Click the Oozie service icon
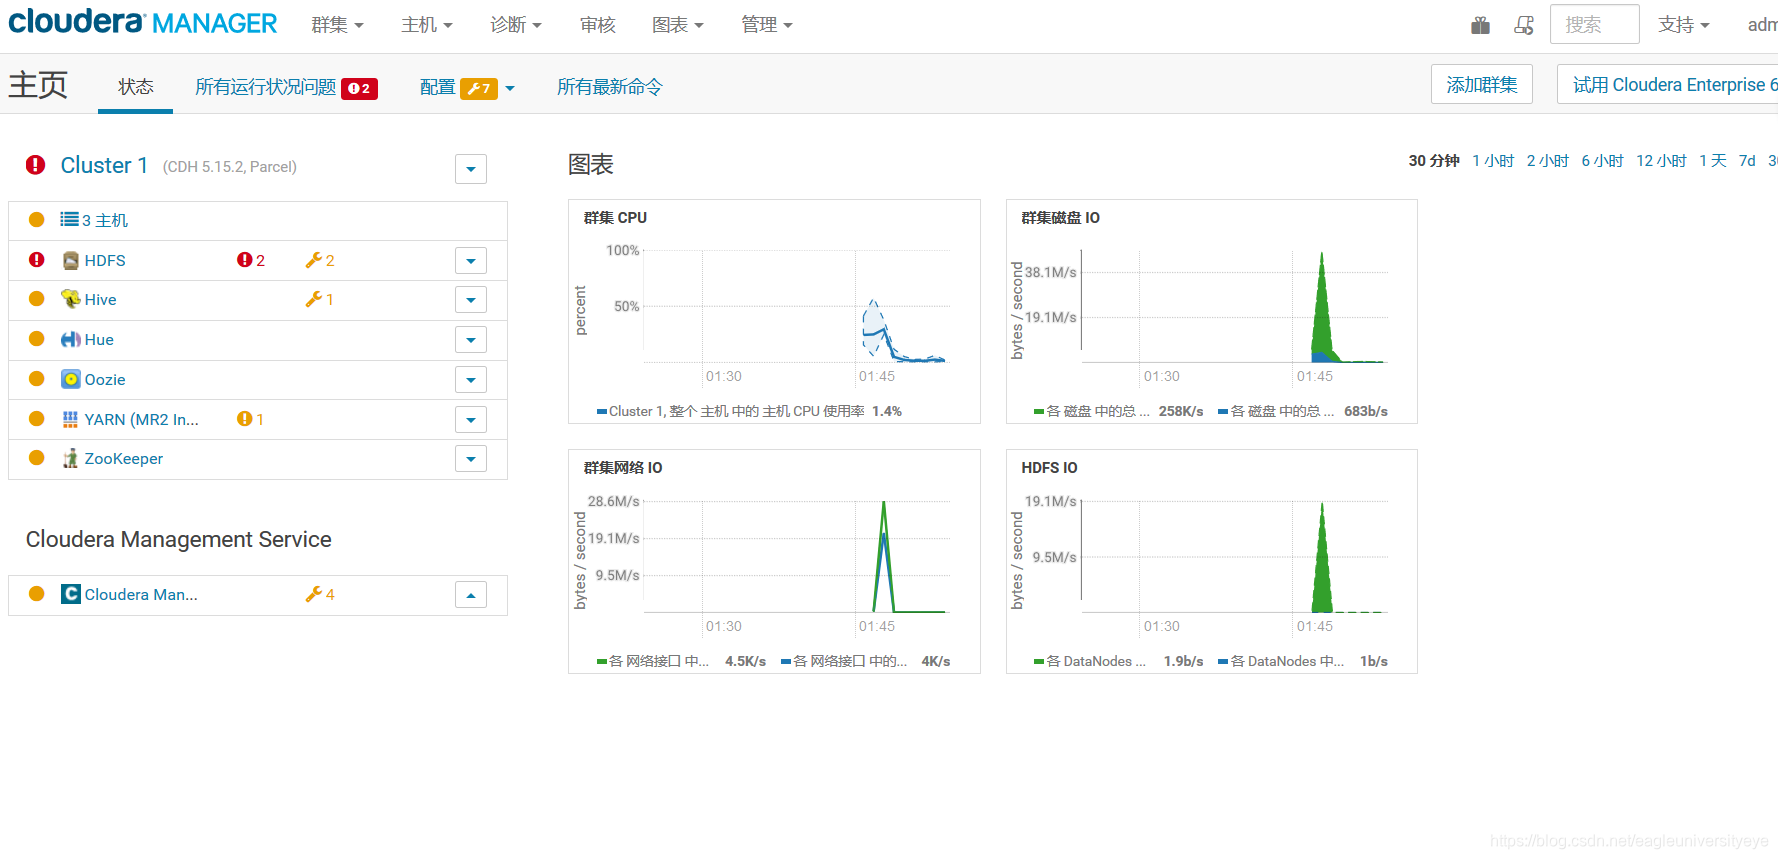Screen dimensions: 1778x859 pyautogui.click(x=71, y=379)
